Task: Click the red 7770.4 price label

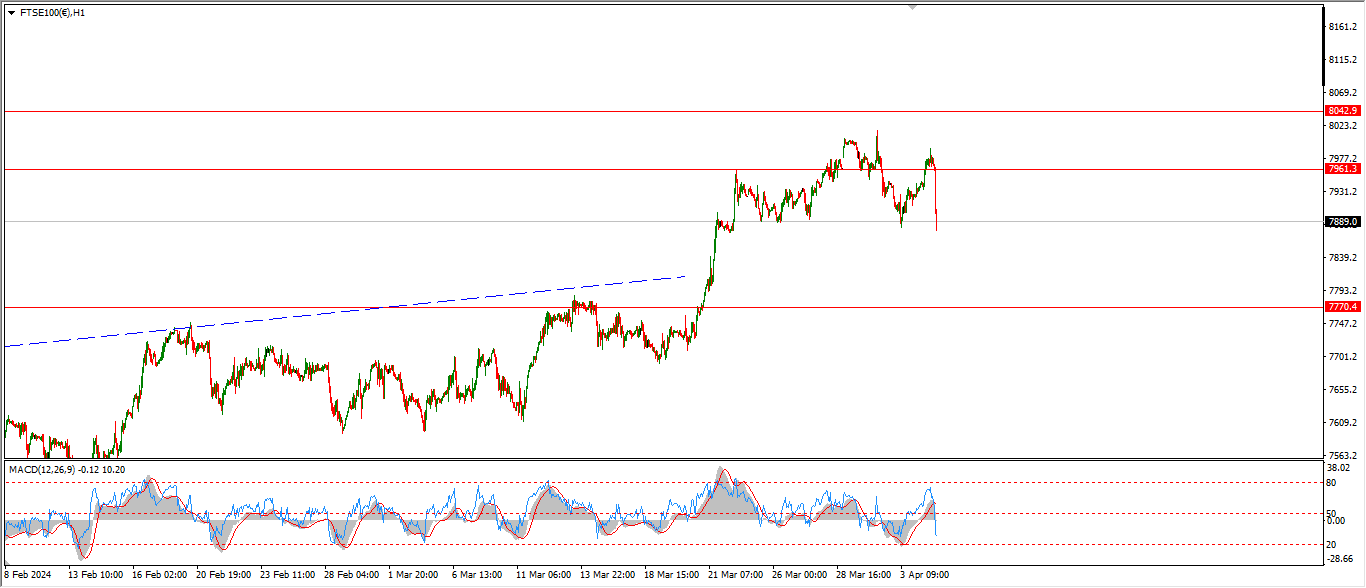Action: tap(1342, 307)
